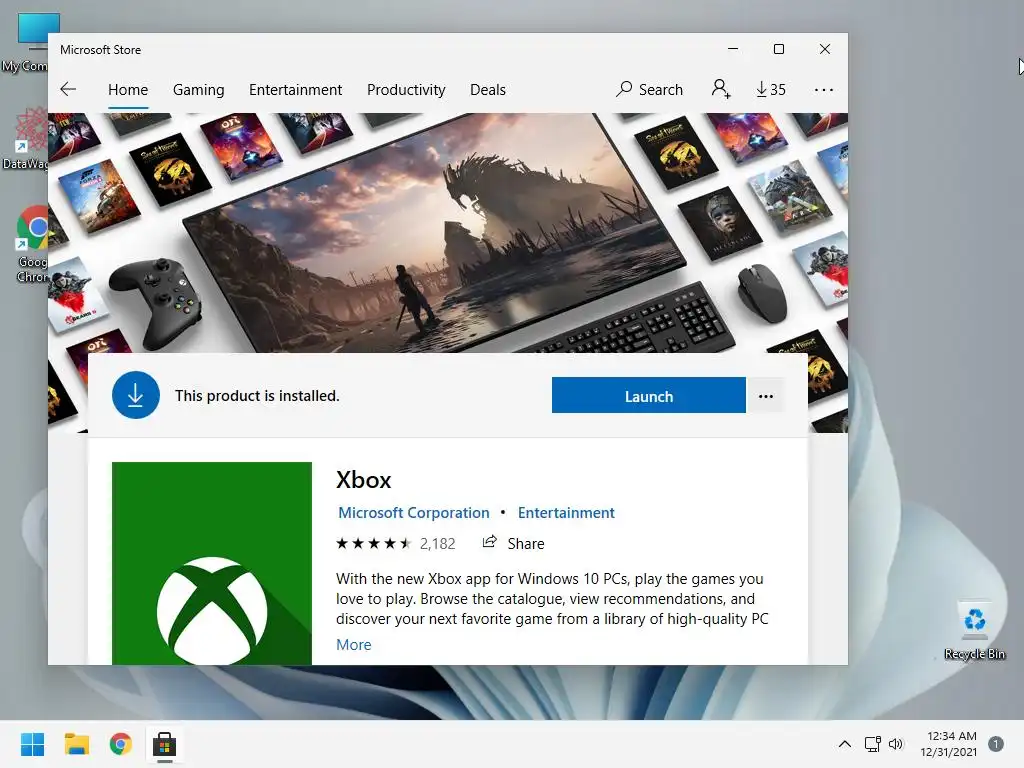Click the Microsoft Store taskbar icon
The height and width of the screenshot is (768, 1024).
coord(165,744)
